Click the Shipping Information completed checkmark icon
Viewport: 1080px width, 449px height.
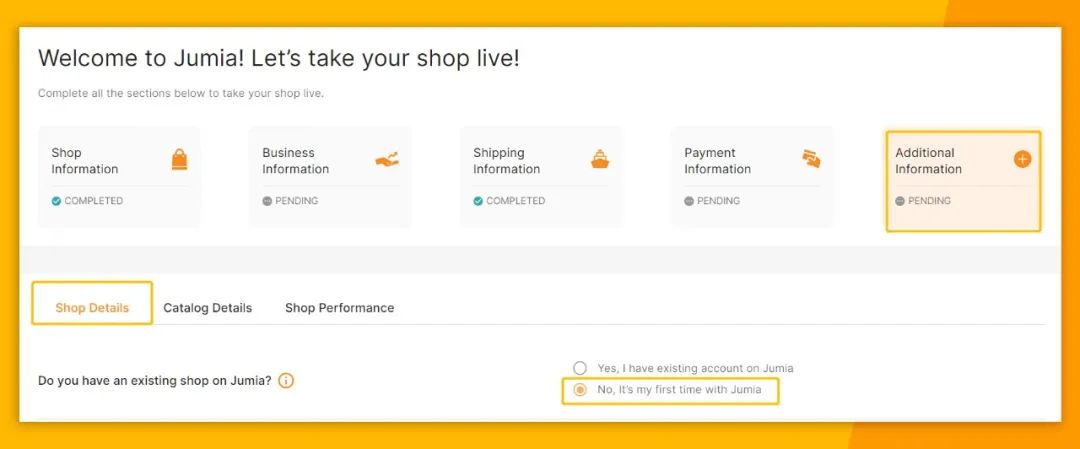pos(479,201)
